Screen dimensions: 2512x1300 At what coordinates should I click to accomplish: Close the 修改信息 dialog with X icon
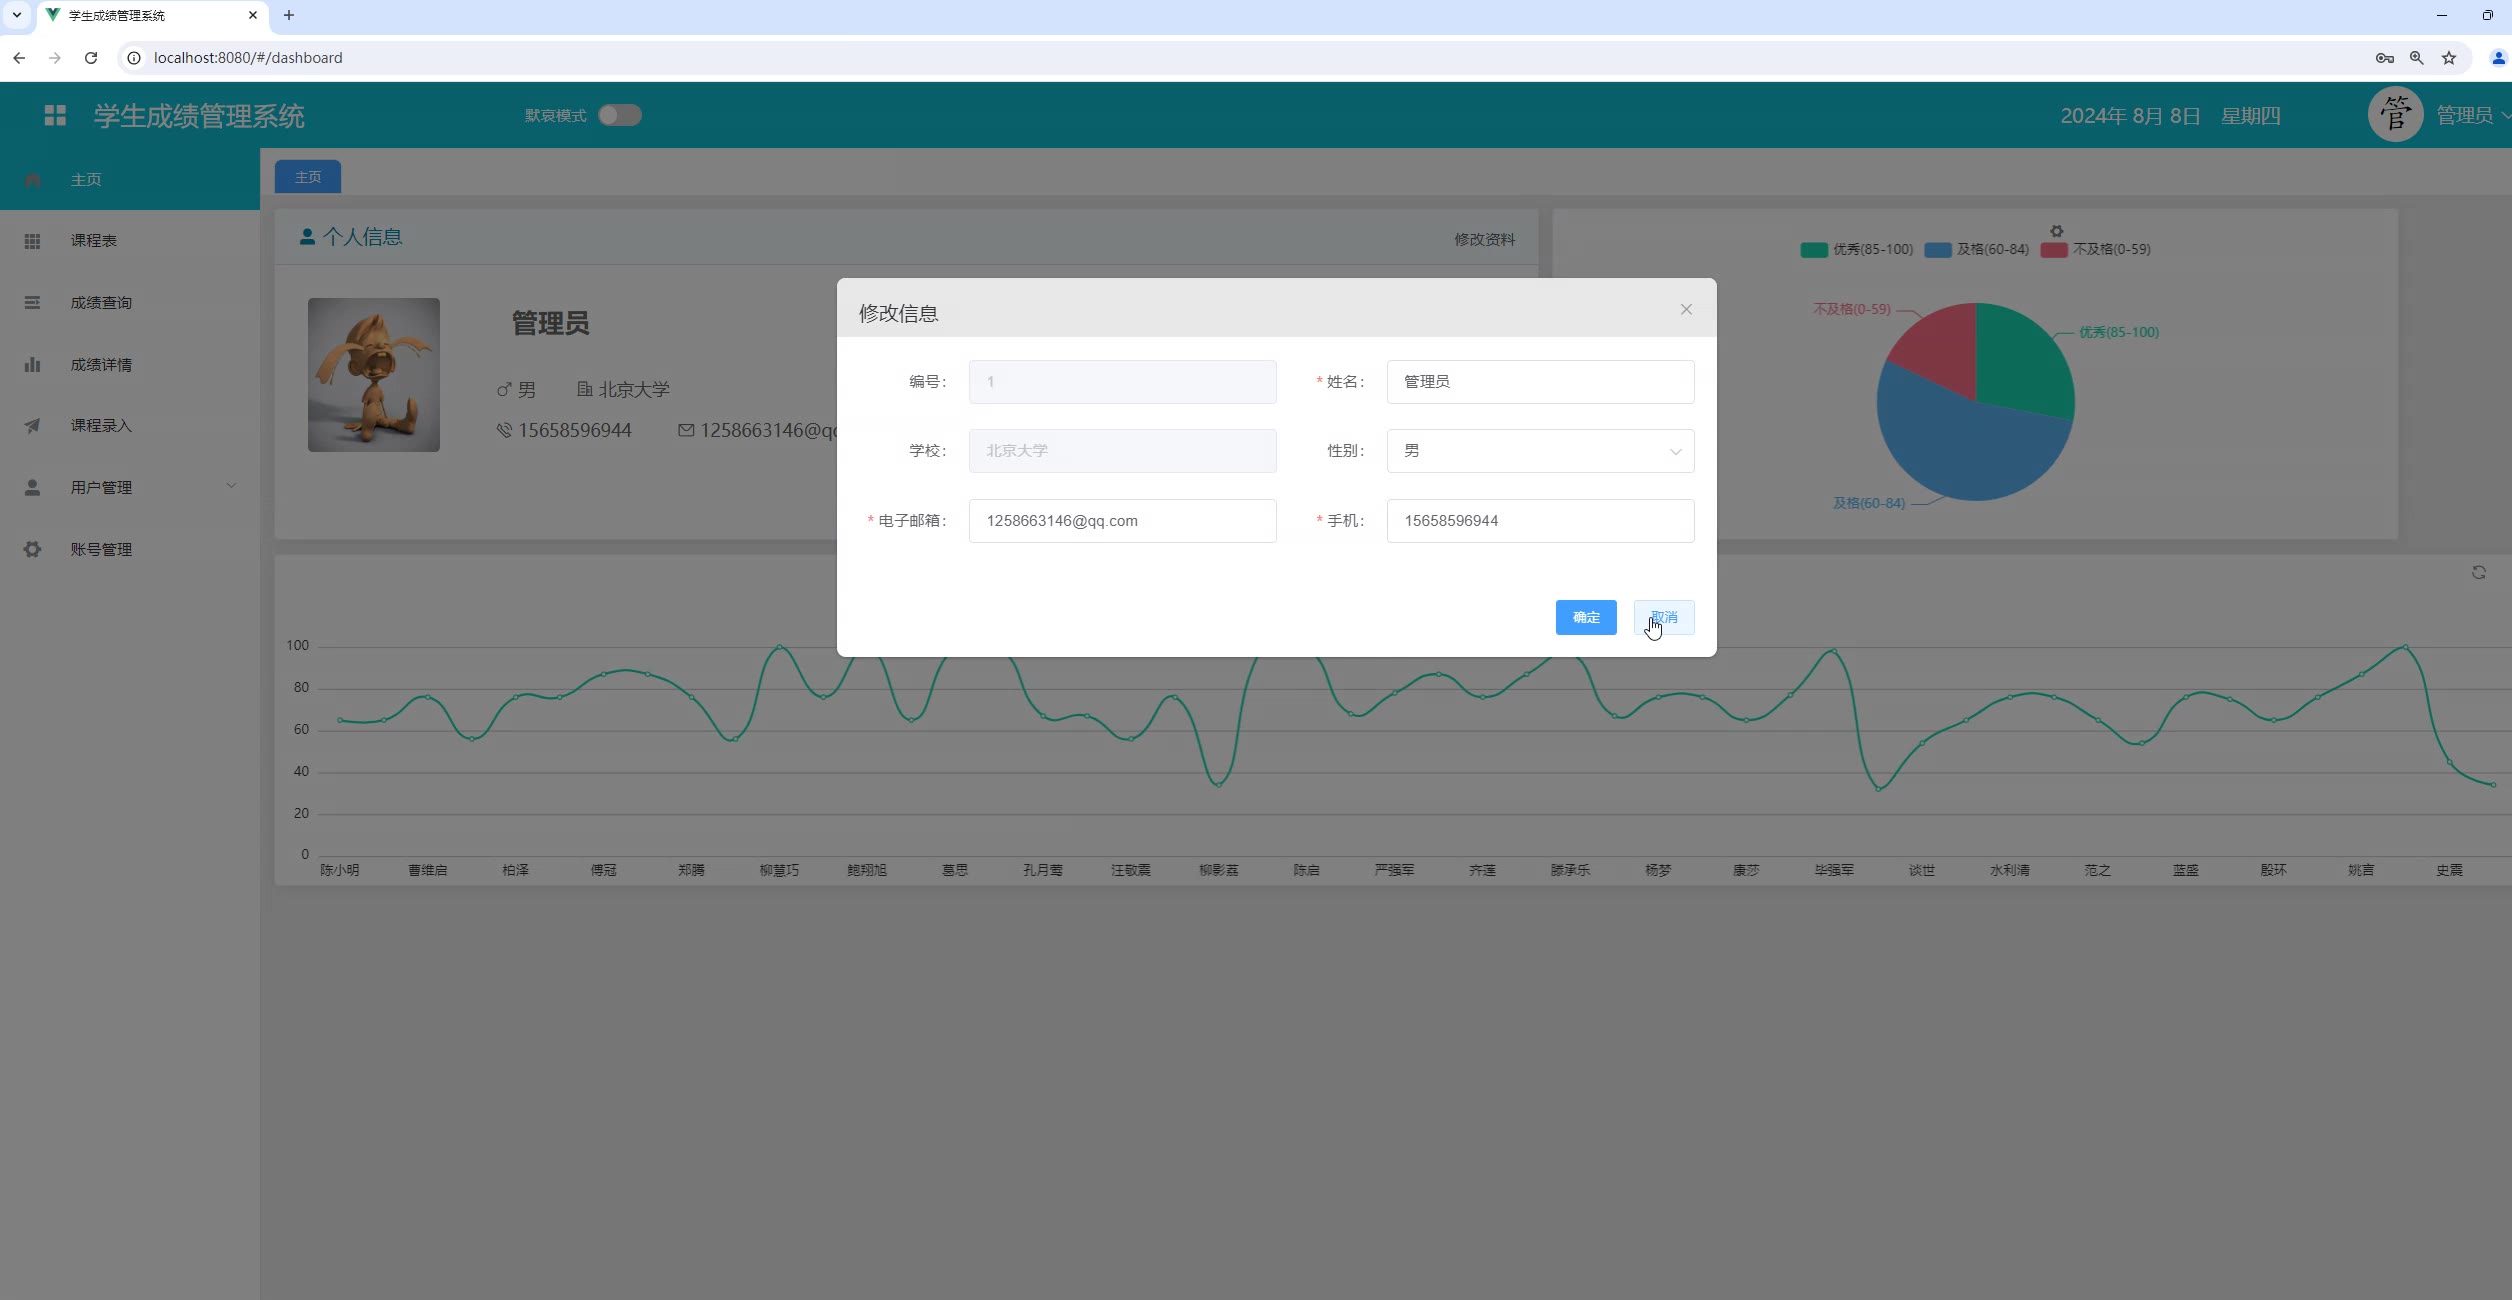(x=1686, y=310)
